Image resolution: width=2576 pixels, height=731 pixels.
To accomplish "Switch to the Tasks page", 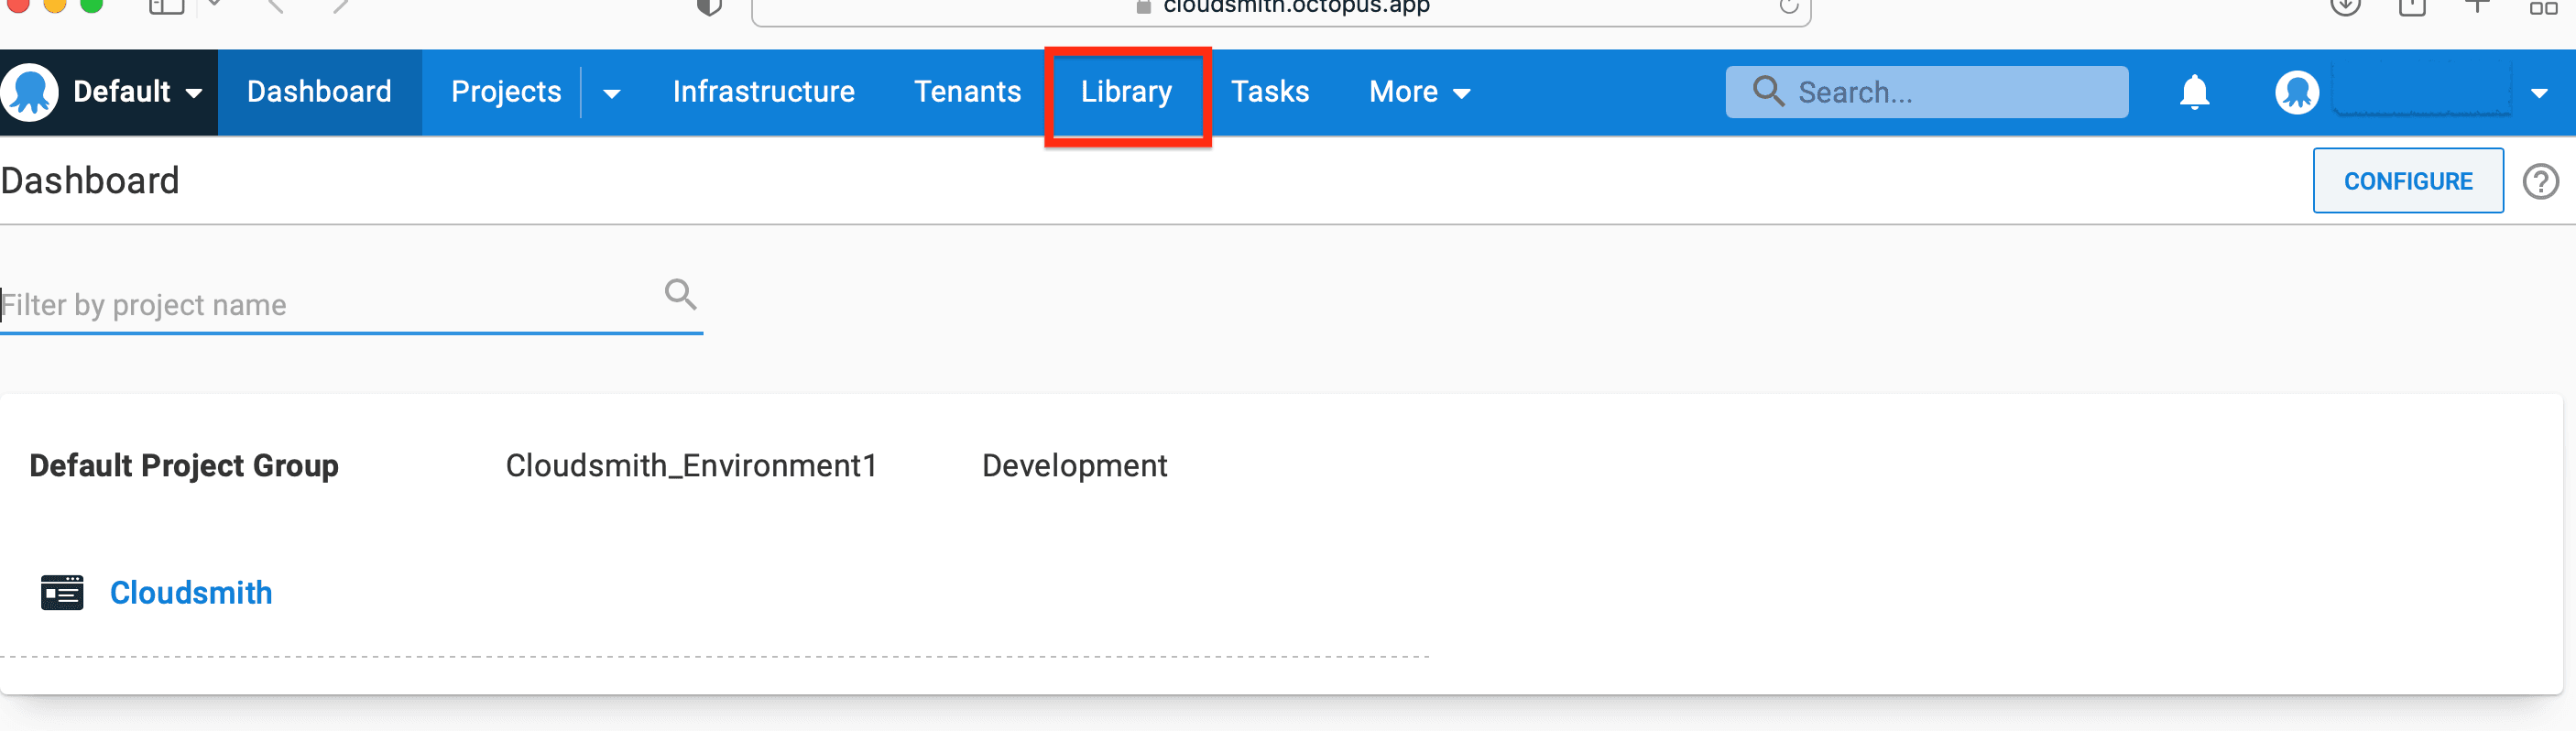I will [x=1269, y=92].
